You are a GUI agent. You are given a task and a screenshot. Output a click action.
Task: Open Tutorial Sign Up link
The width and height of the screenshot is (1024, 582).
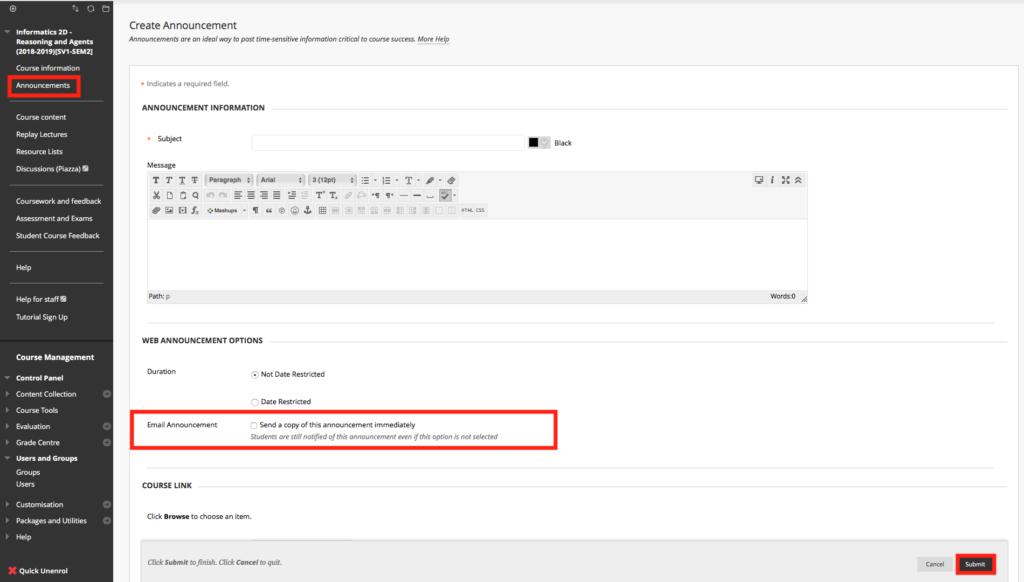click(x=42, y=317)
